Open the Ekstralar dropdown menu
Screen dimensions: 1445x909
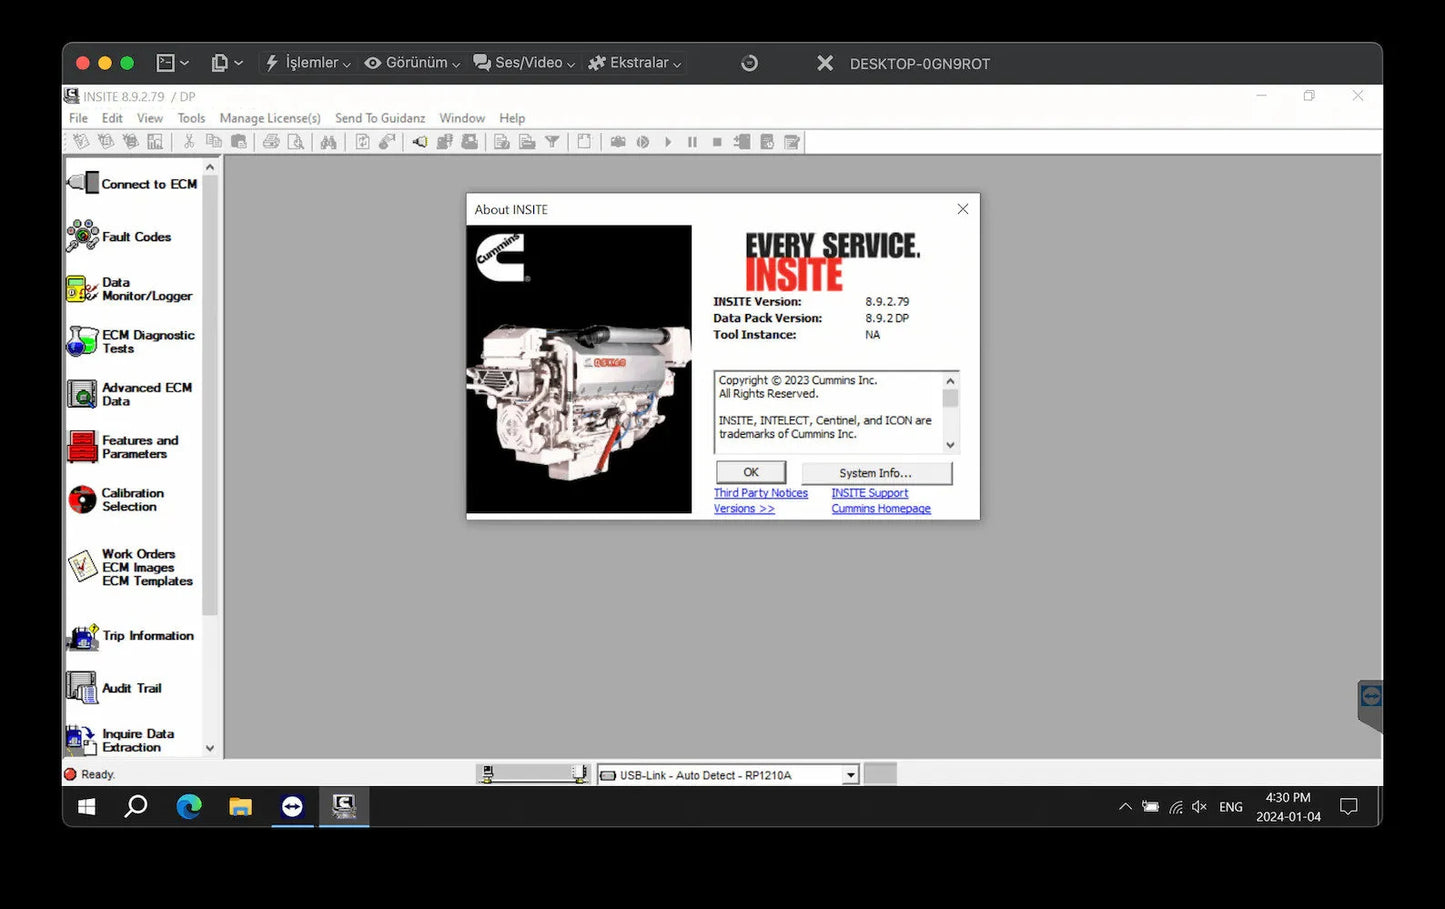coord(635,63)
